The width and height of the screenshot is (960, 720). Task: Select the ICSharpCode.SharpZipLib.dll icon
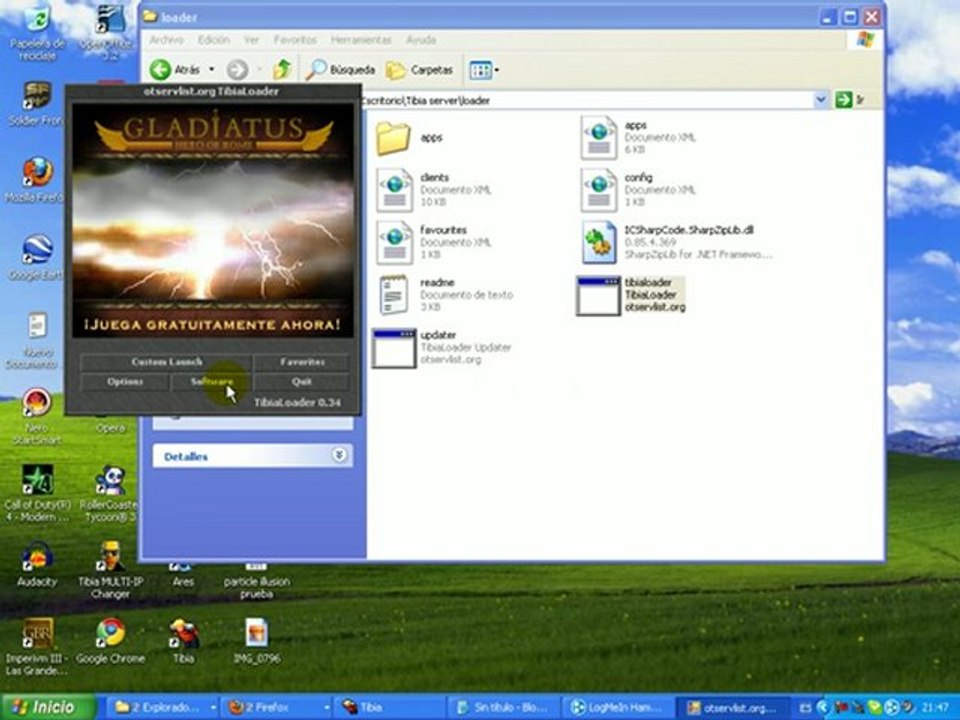(599, 242)
